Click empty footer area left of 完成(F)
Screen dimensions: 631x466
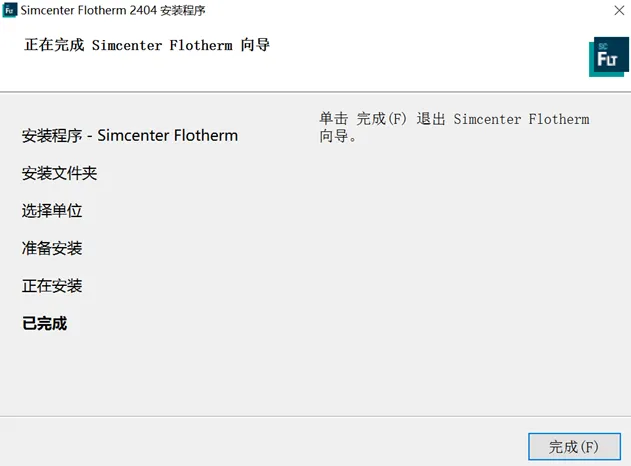270,445
